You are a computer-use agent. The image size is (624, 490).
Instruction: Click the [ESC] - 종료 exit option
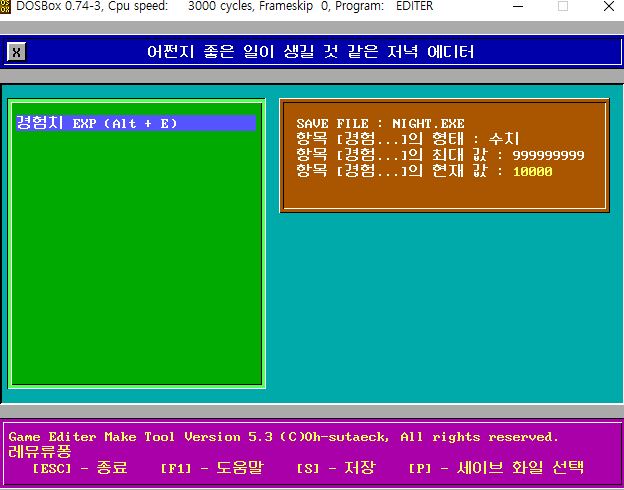pyautogui.click(x=80, y=468)
